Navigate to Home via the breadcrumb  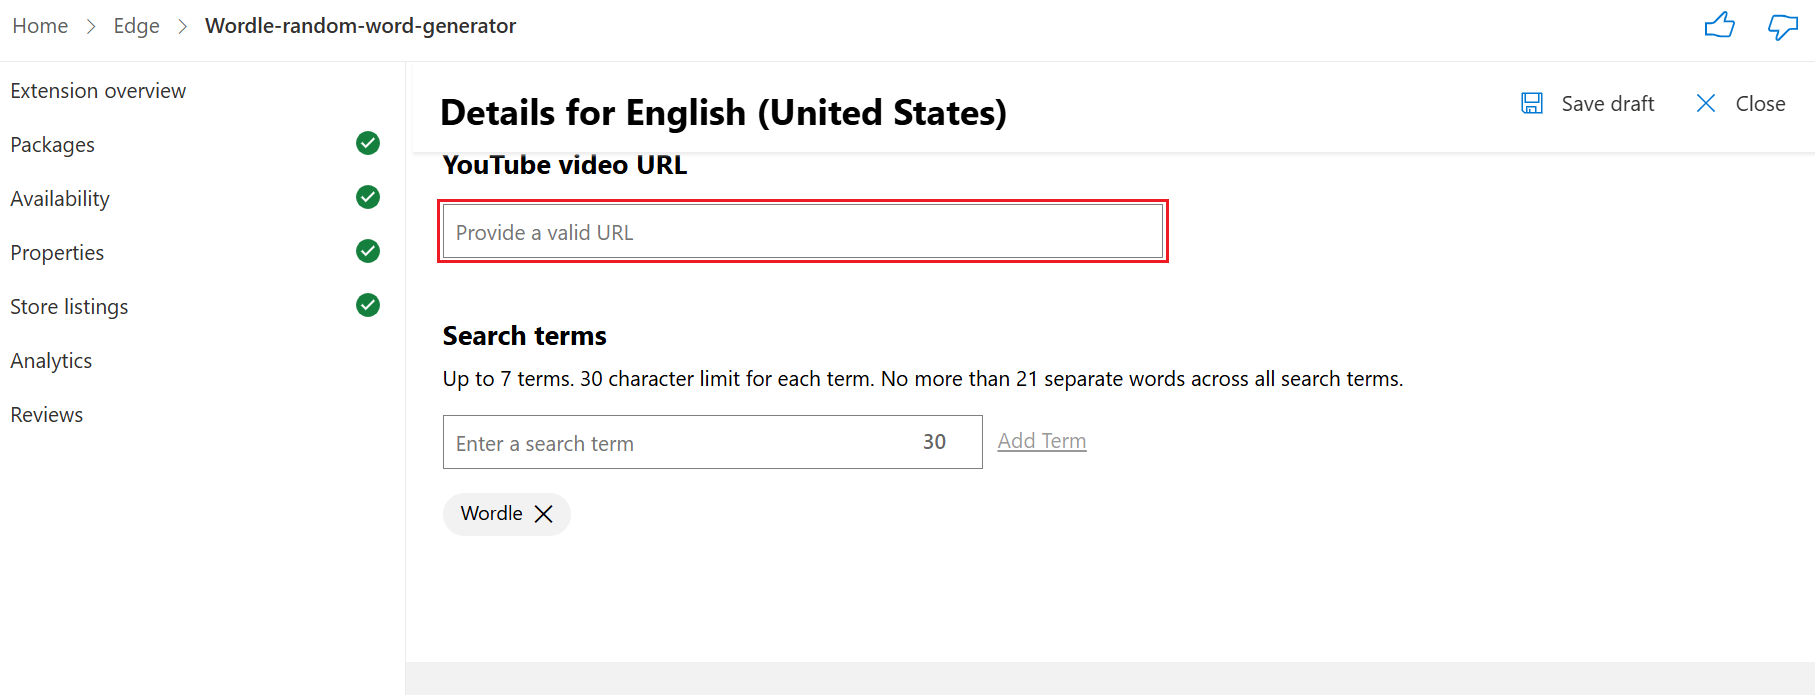40,25
